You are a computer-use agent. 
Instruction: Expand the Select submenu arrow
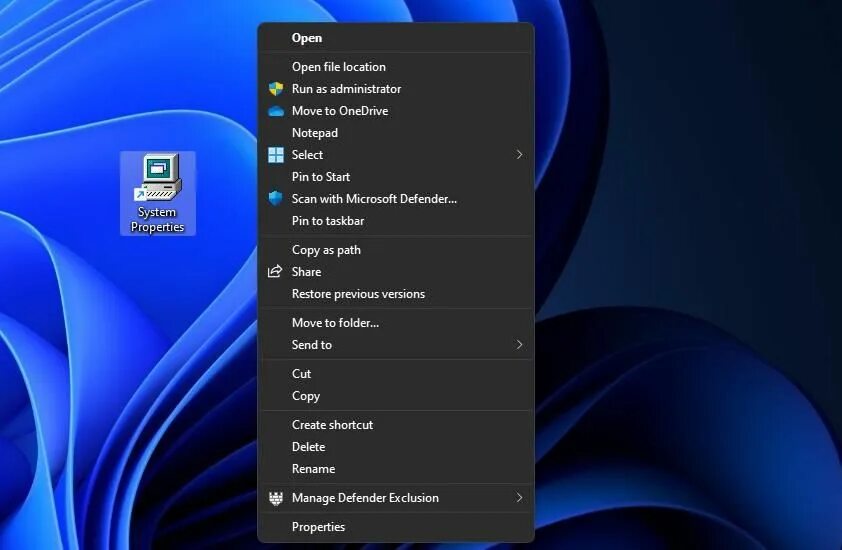(519, 155)
